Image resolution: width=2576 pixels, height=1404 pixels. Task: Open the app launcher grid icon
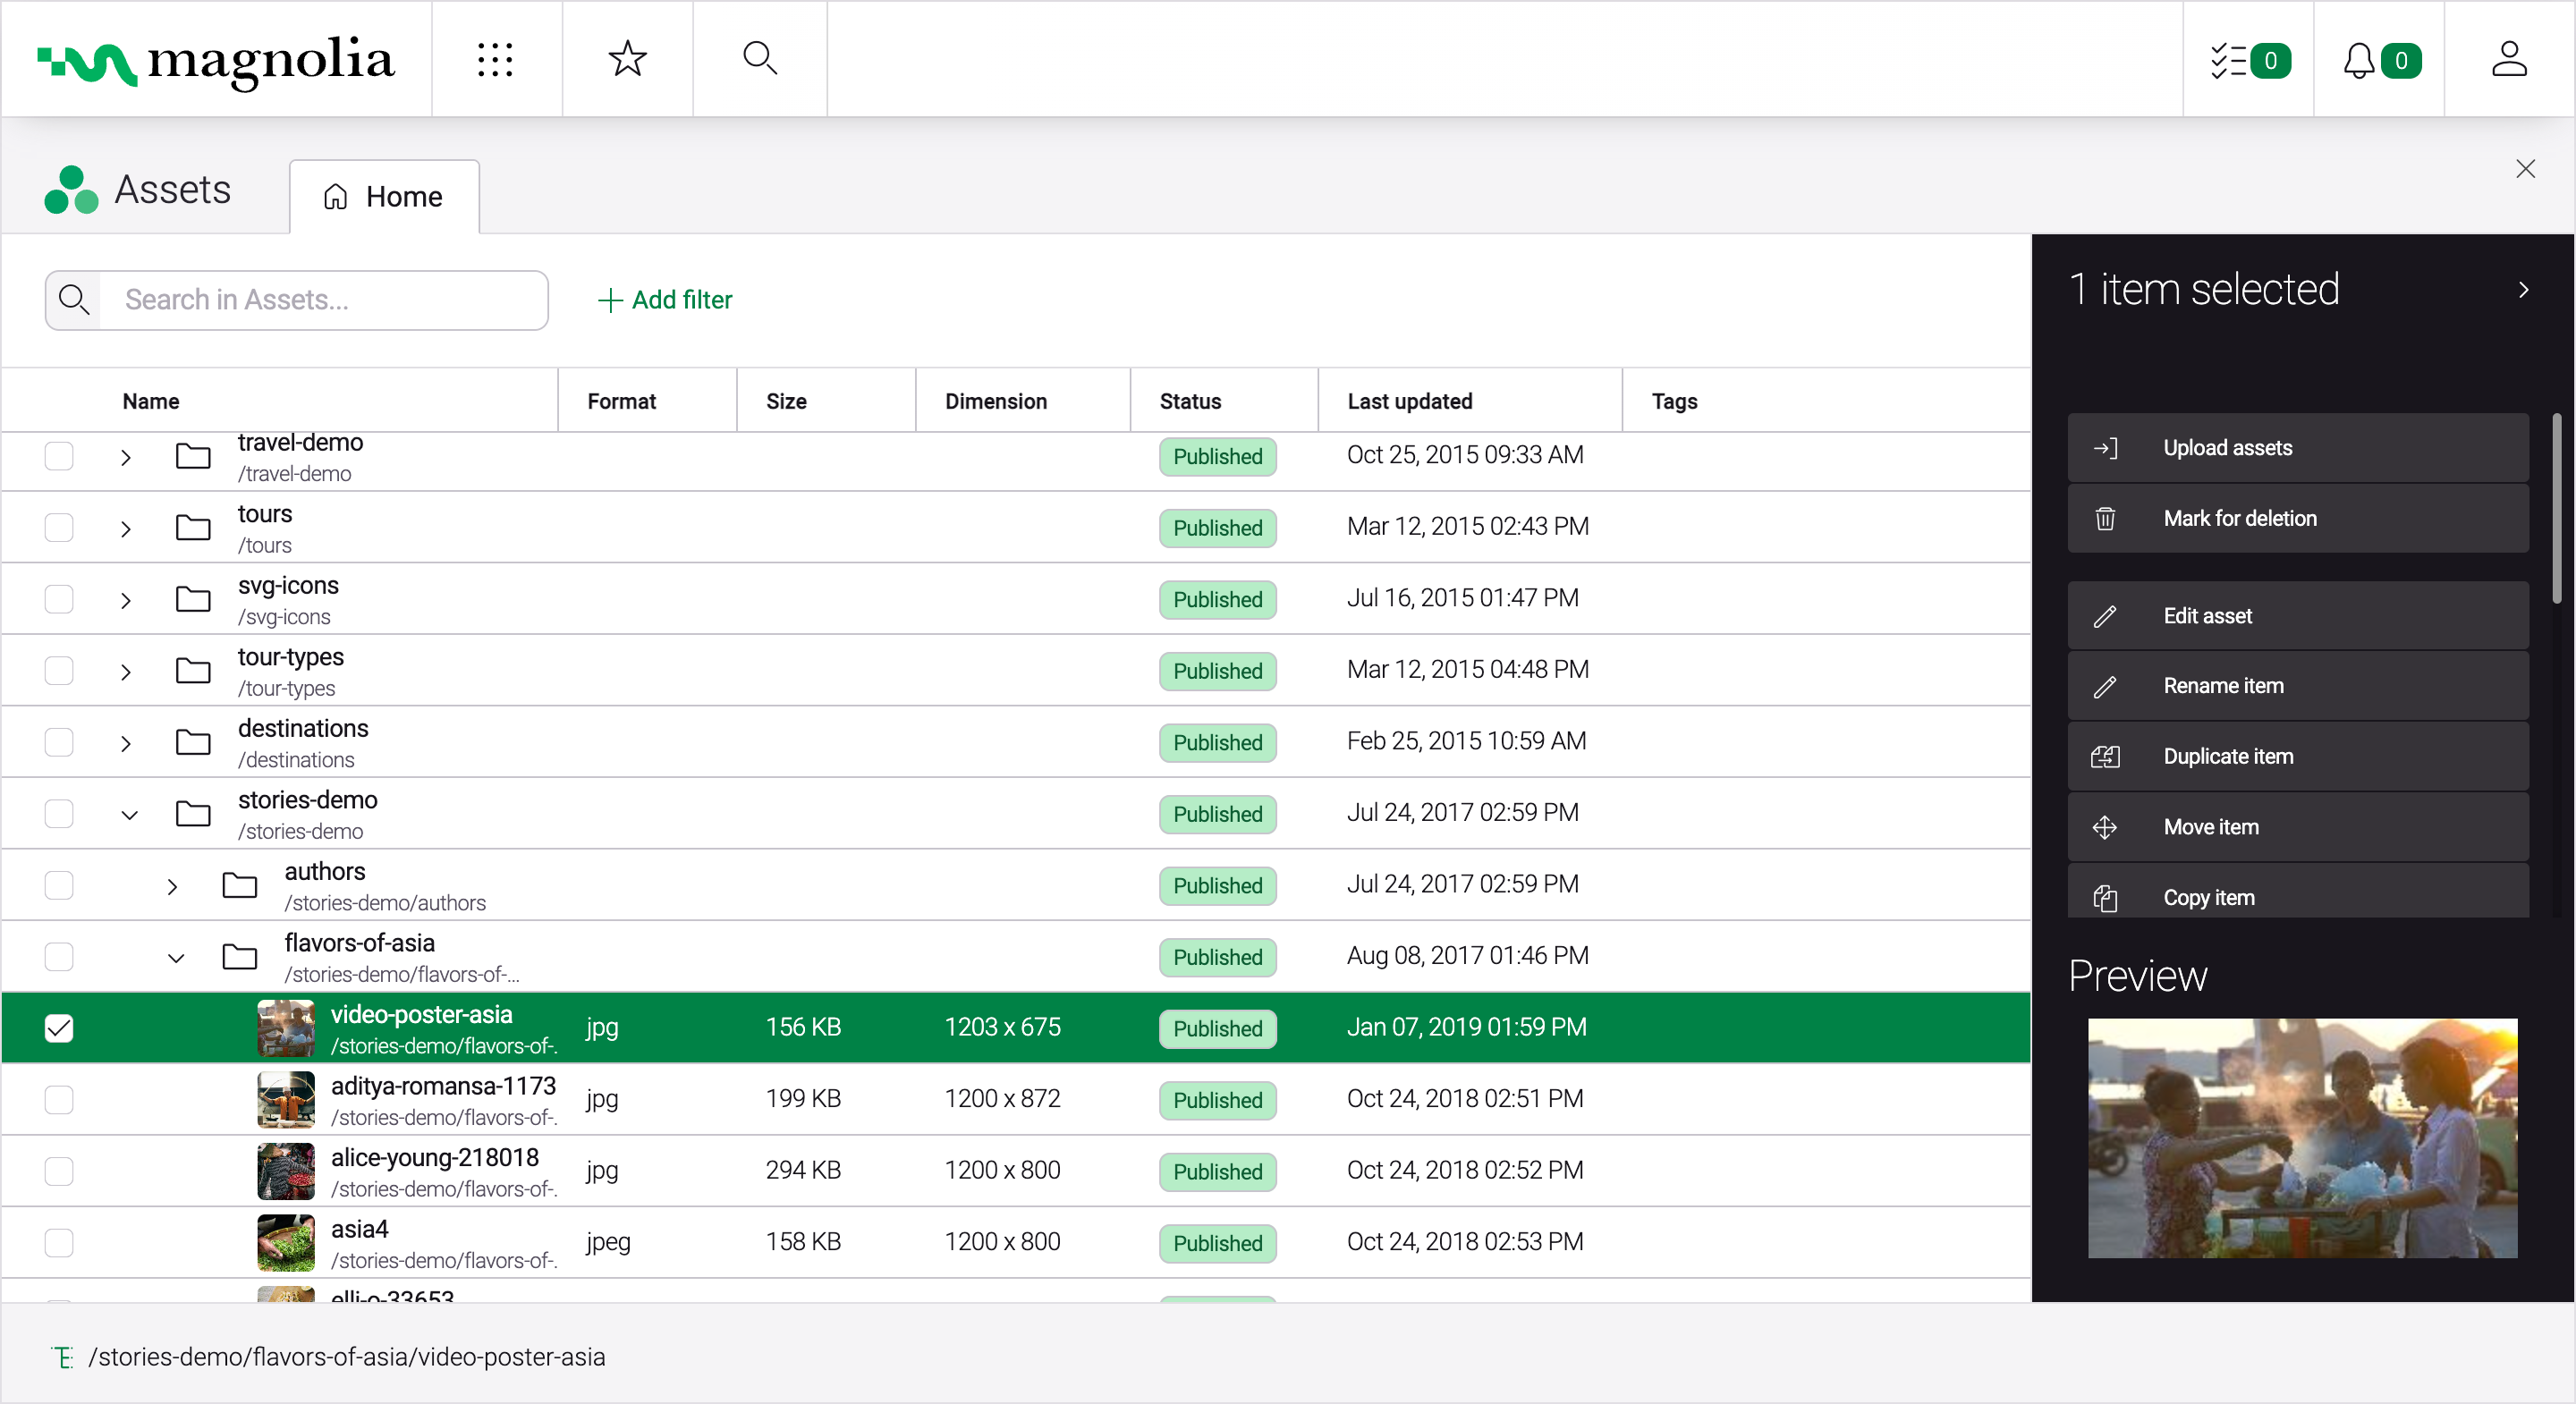(495, 59)
